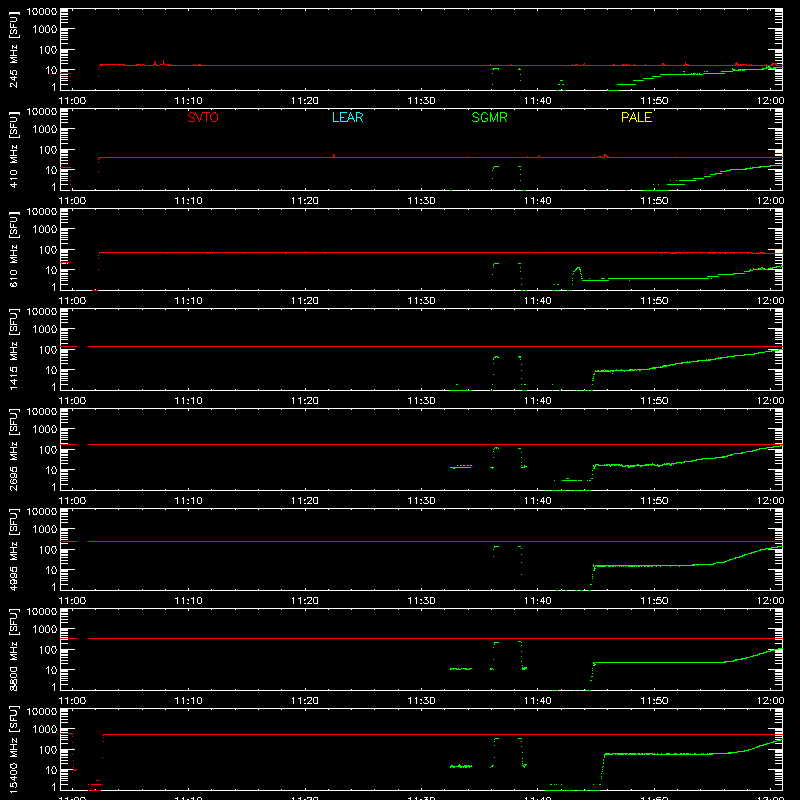Click the green SGMR station label
Viewport: 800px width, 800px height.
click(489, 117)
